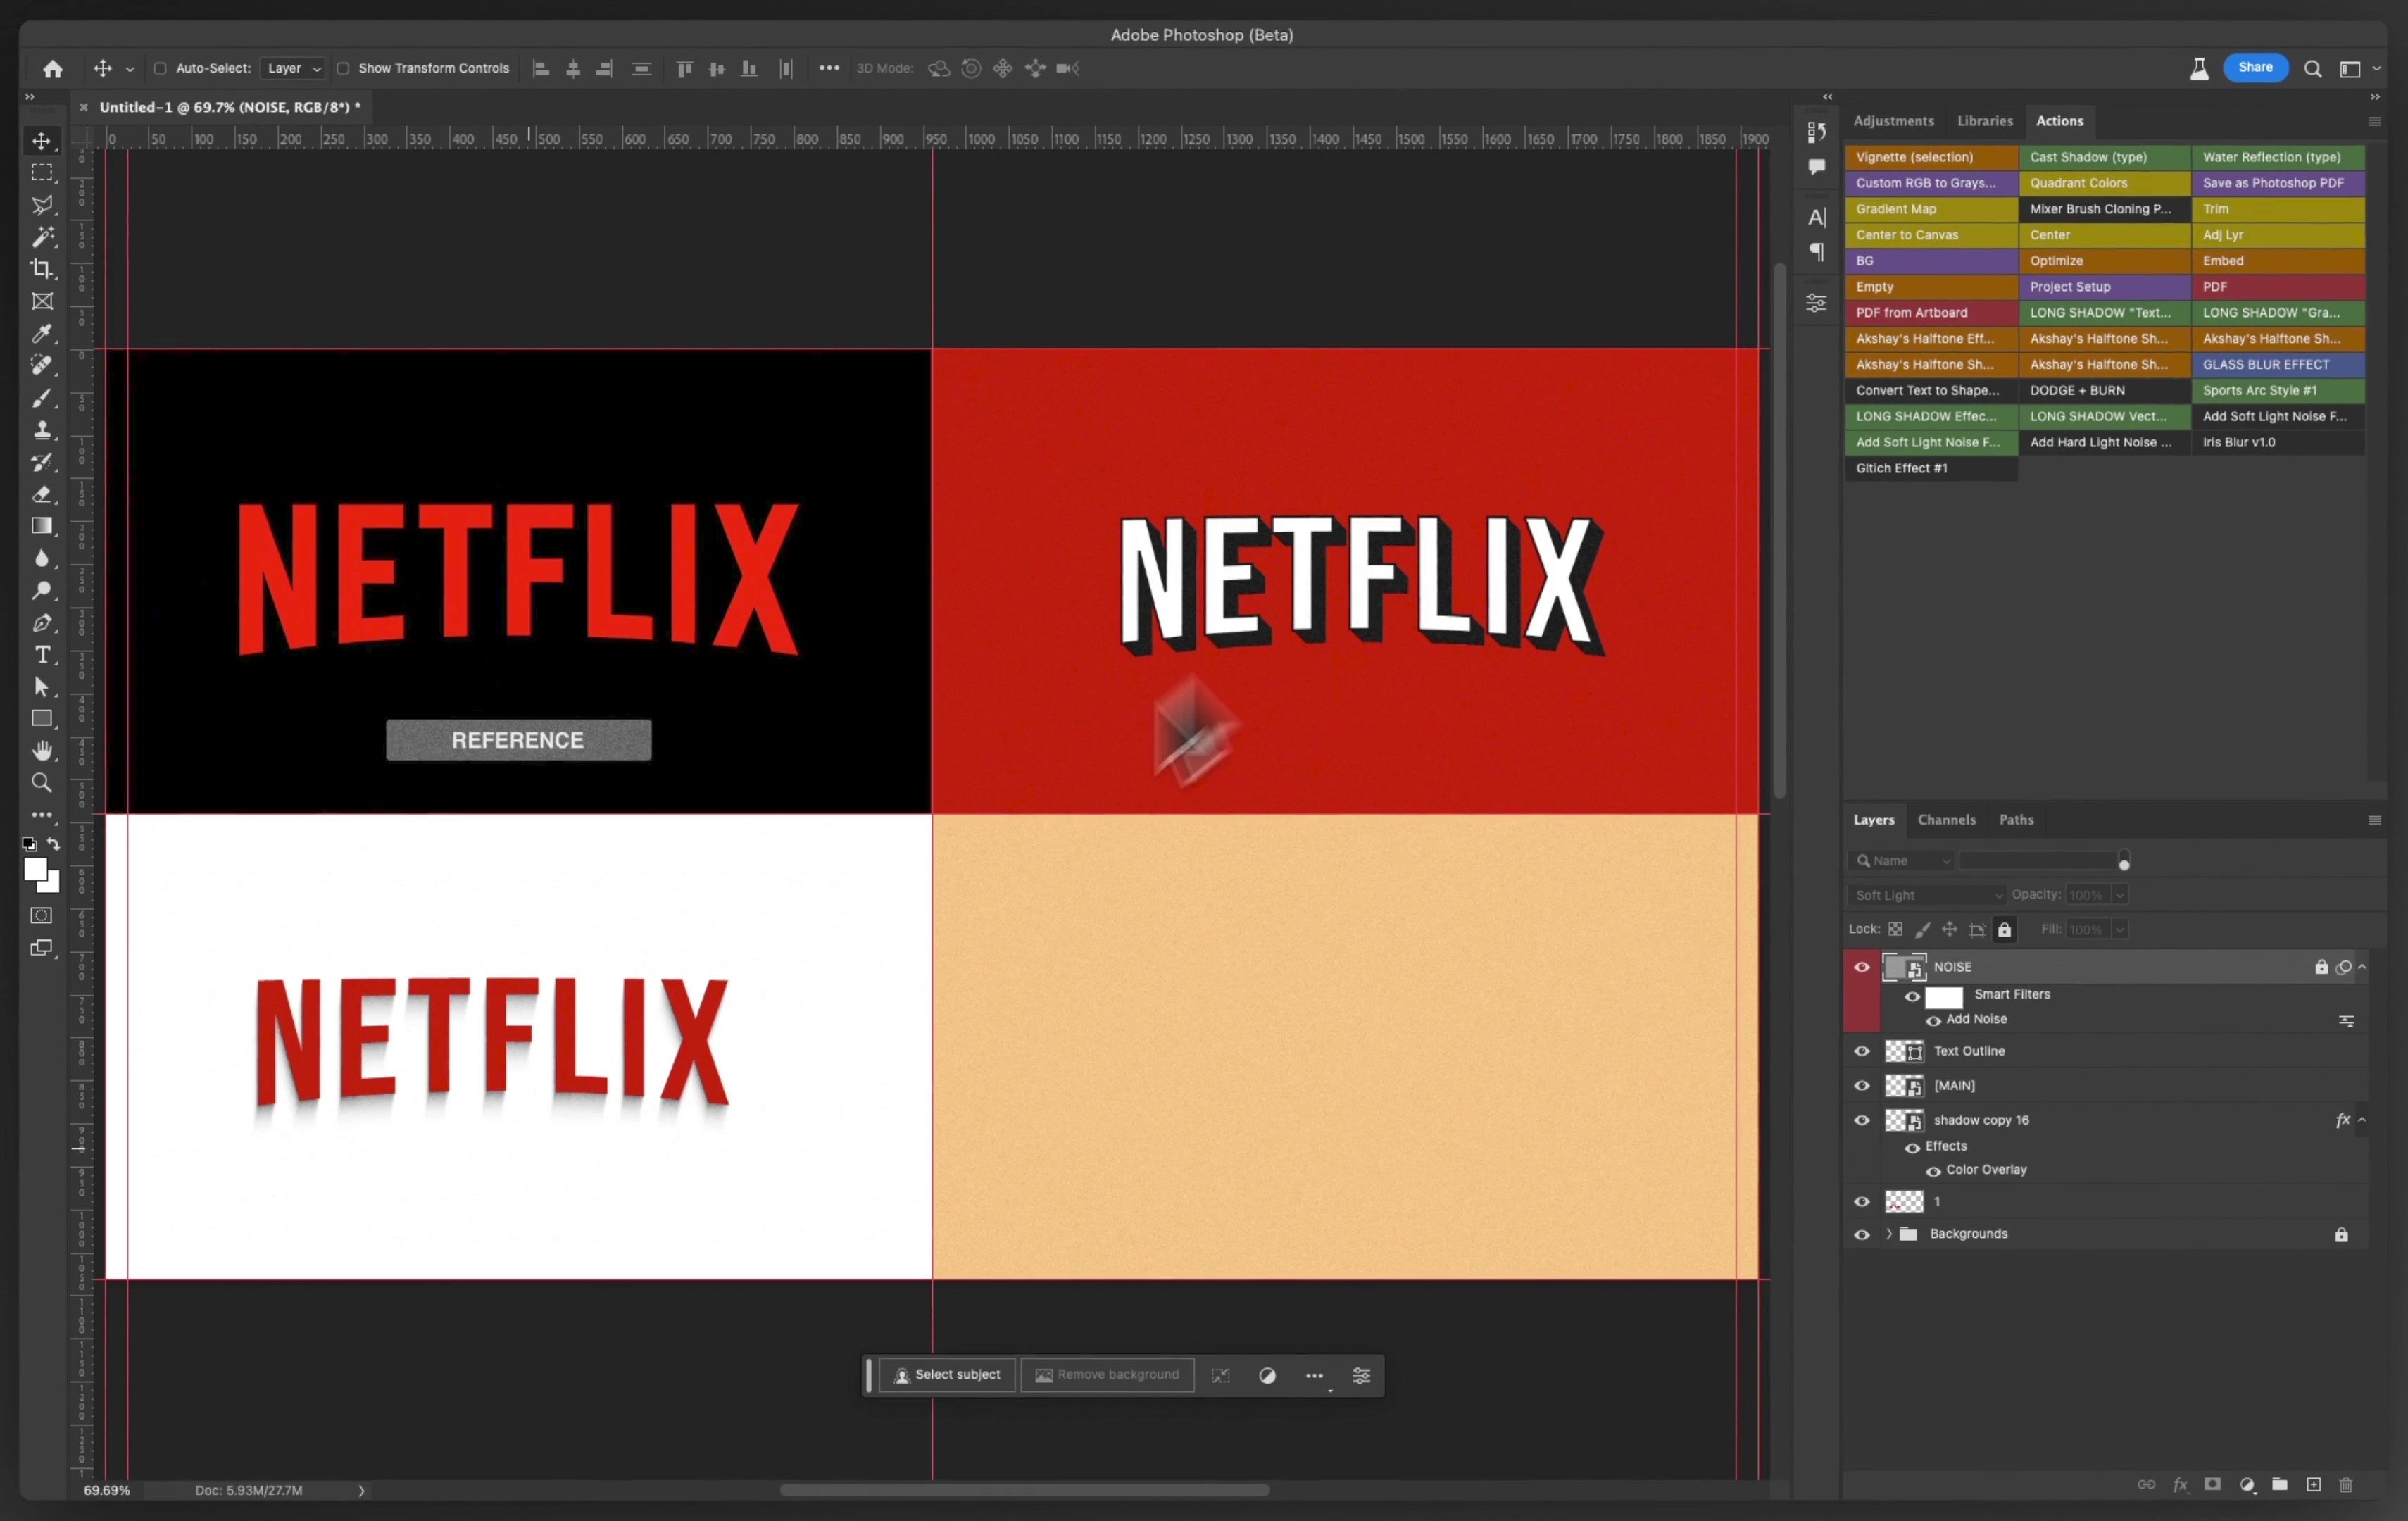This screenshot has width=2408, height=1521.
Task: Open the search icon in top bar
Action: (2313, 69)
